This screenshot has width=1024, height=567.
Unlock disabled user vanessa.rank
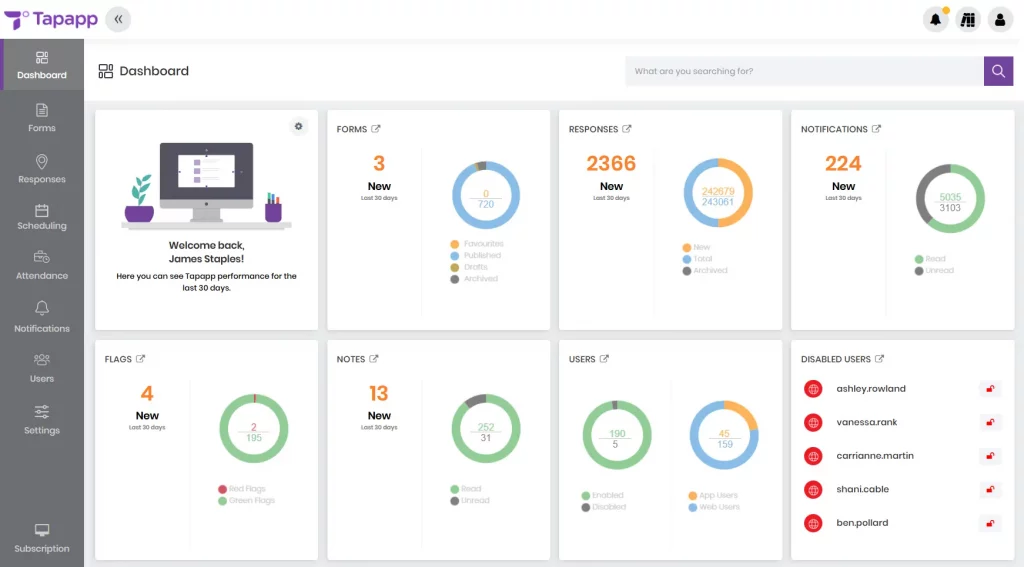tap(990, 422)
